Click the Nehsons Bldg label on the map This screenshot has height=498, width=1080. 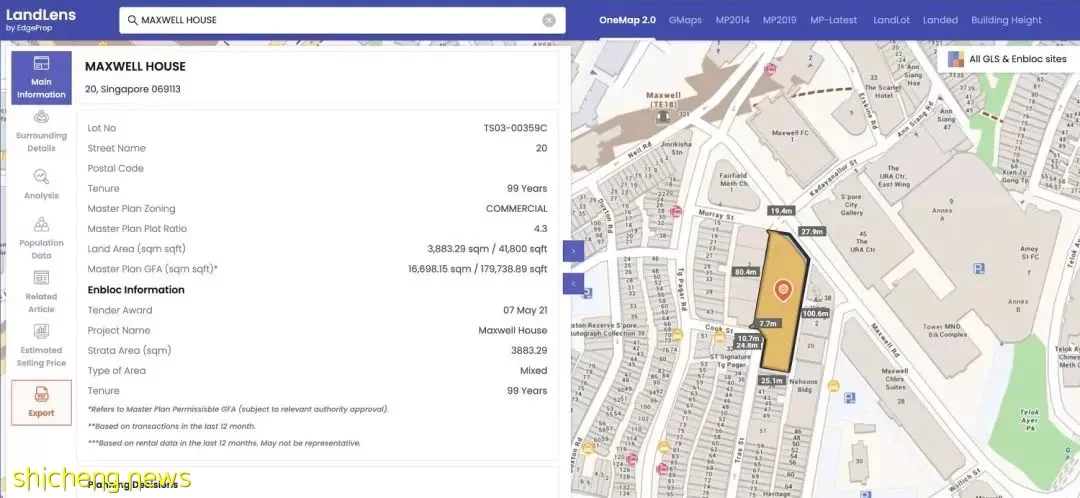pyautogui.click(x=803, y=385)
